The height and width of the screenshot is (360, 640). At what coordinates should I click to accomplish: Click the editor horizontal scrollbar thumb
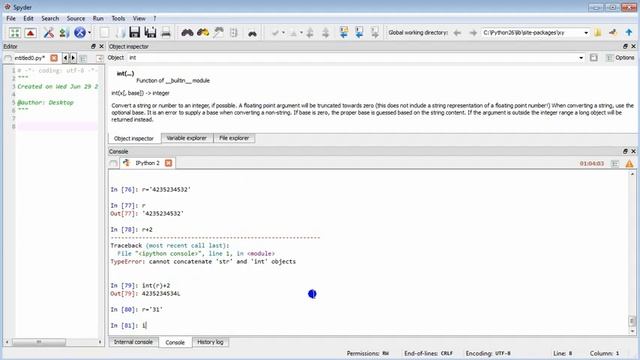click(39, 342)
